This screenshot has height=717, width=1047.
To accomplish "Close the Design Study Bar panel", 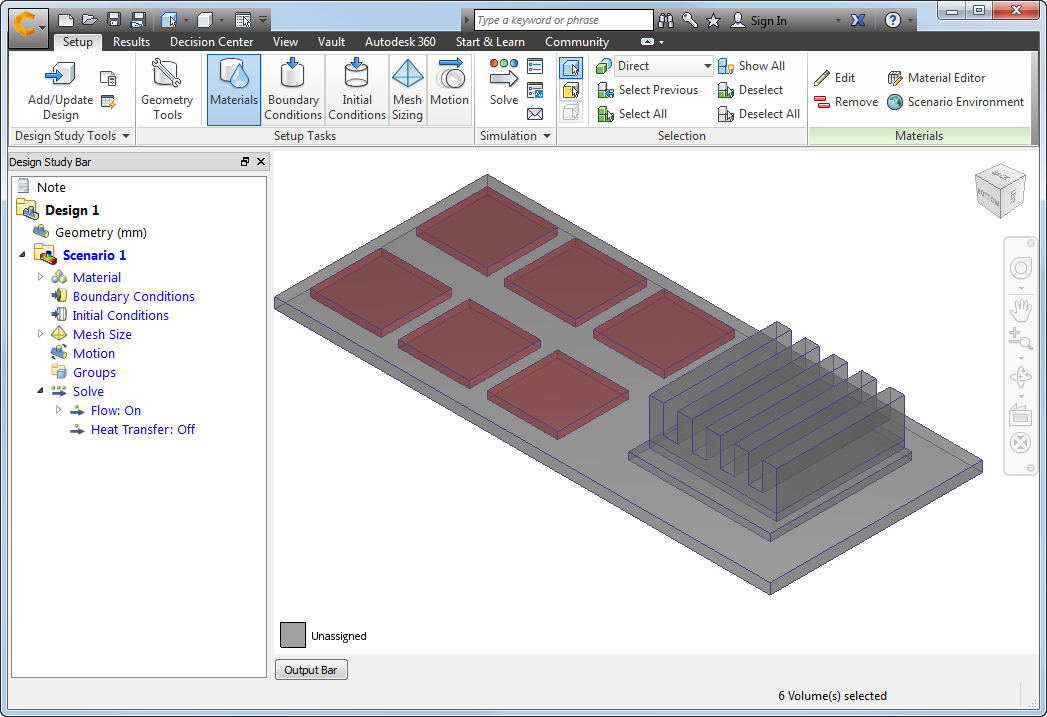I will click(261, 162).
